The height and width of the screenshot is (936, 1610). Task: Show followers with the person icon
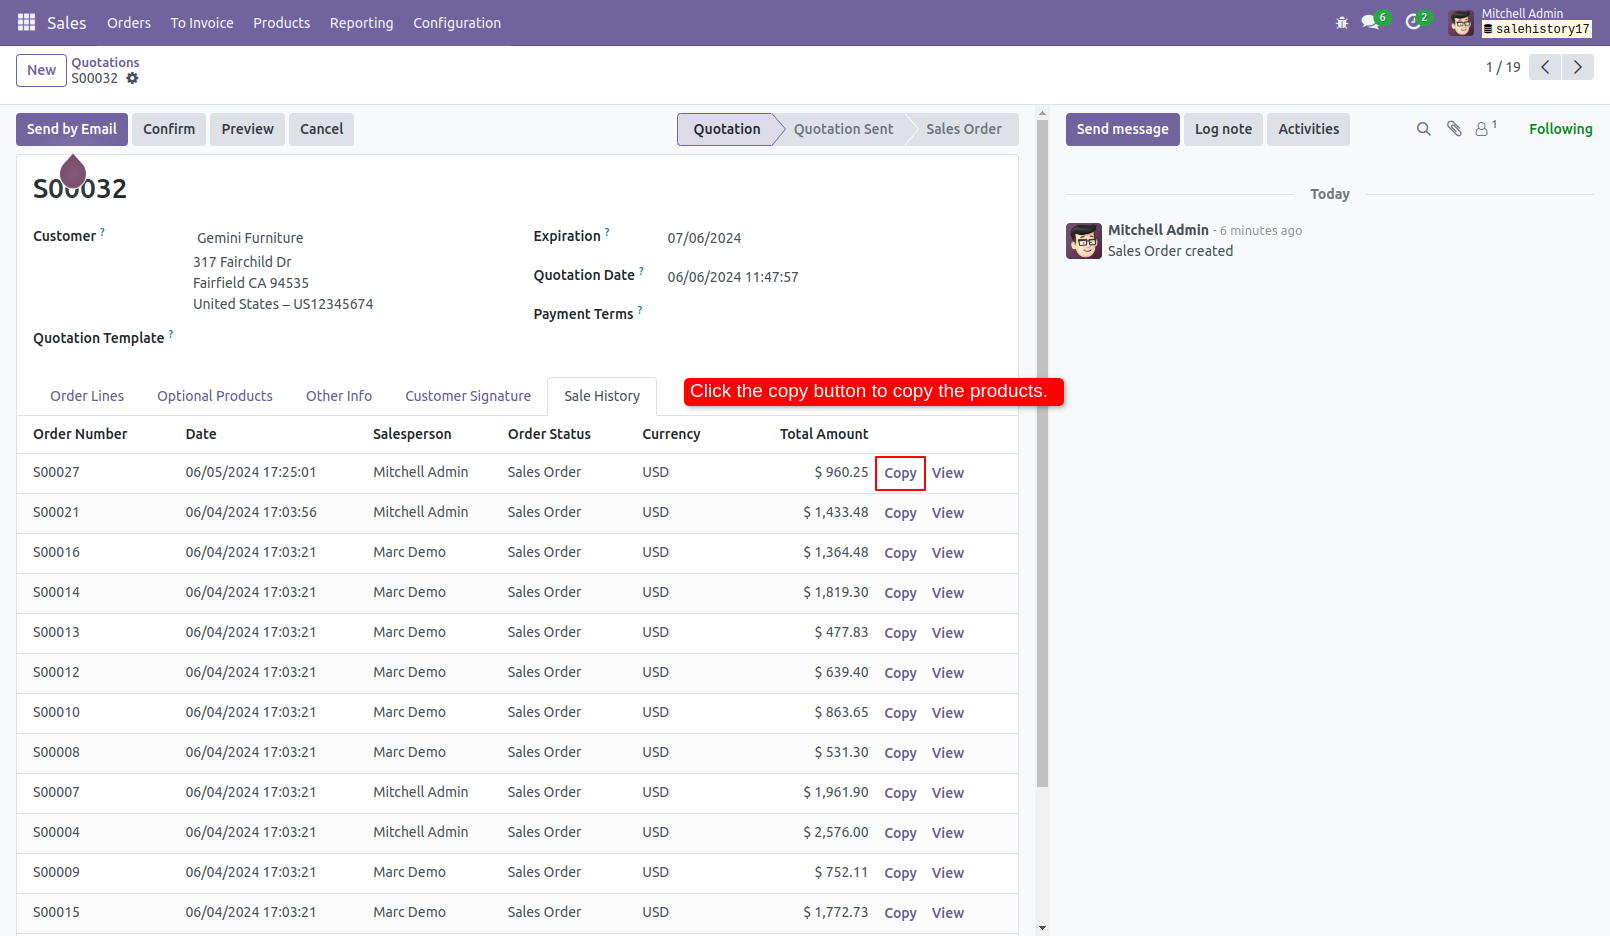[x=1481, y=129]
